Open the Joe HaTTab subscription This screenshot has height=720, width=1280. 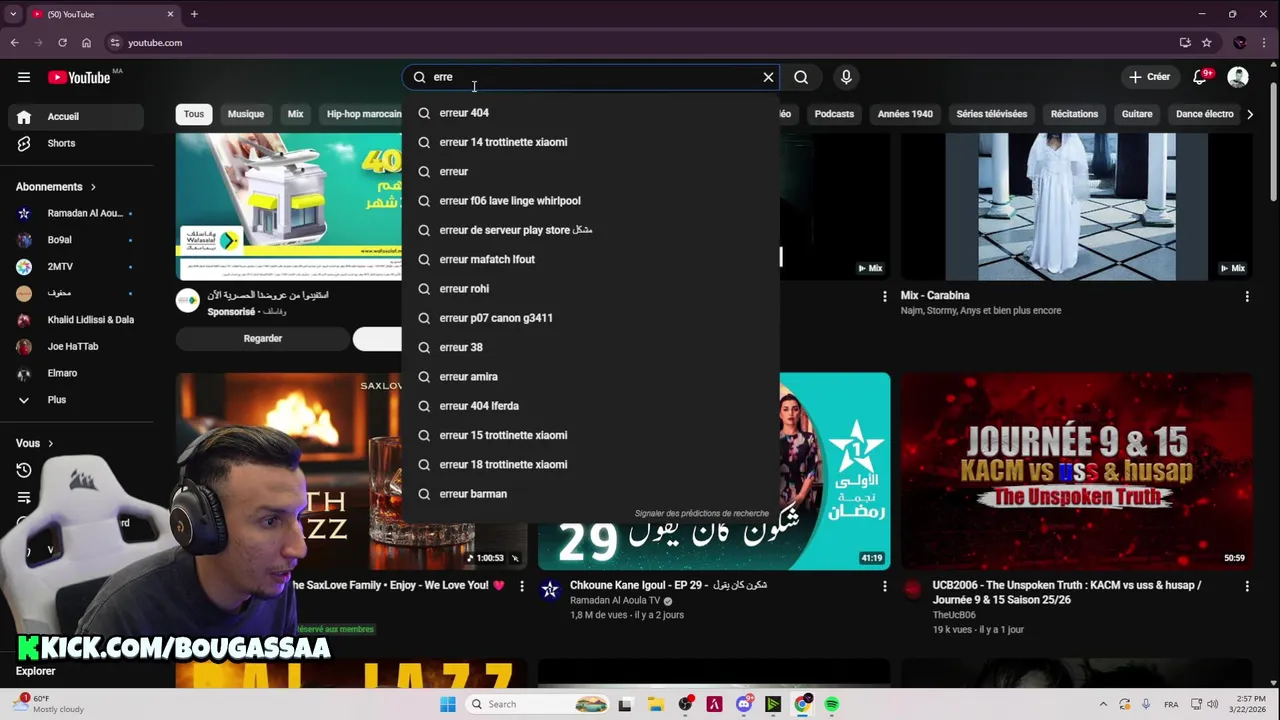tap(76, 346)
